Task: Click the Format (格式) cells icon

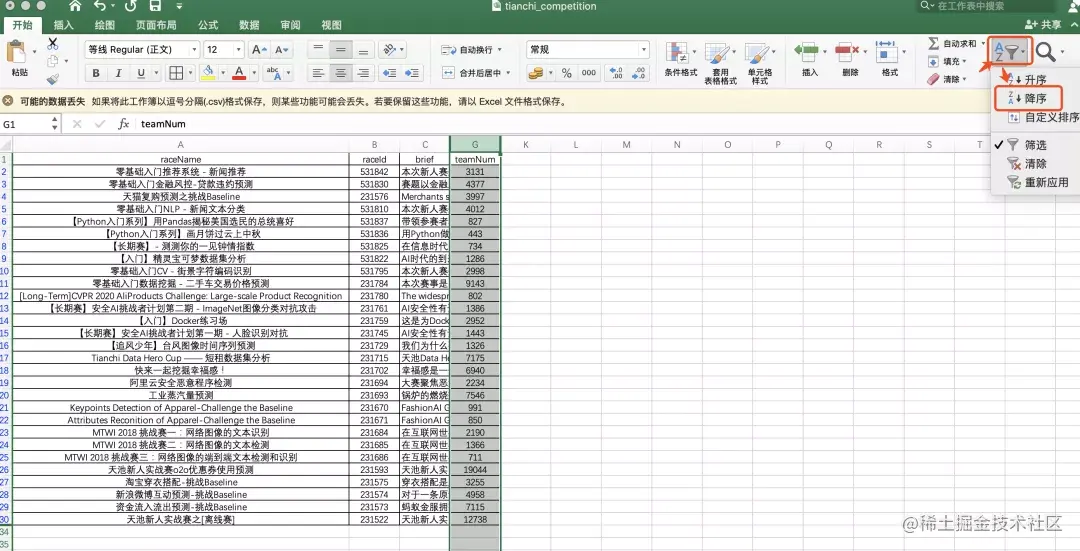Action: 886,51
